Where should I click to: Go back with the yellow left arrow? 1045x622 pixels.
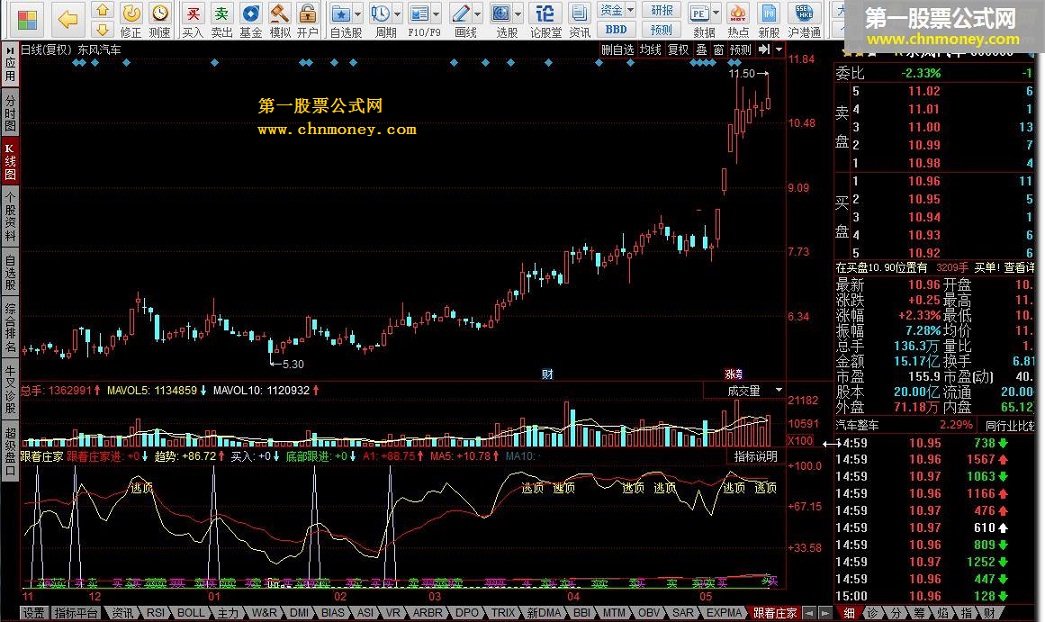[x=68, y=19]
